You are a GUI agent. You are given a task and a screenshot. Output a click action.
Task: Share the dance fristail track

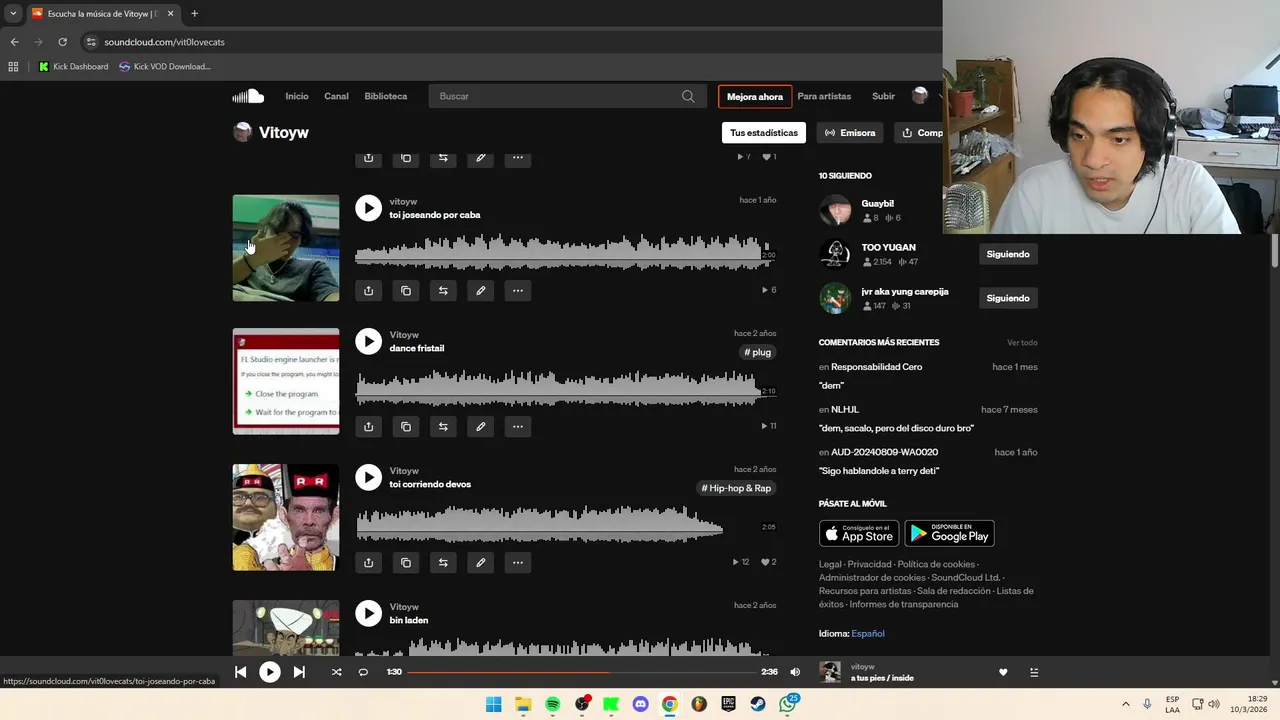368,426
